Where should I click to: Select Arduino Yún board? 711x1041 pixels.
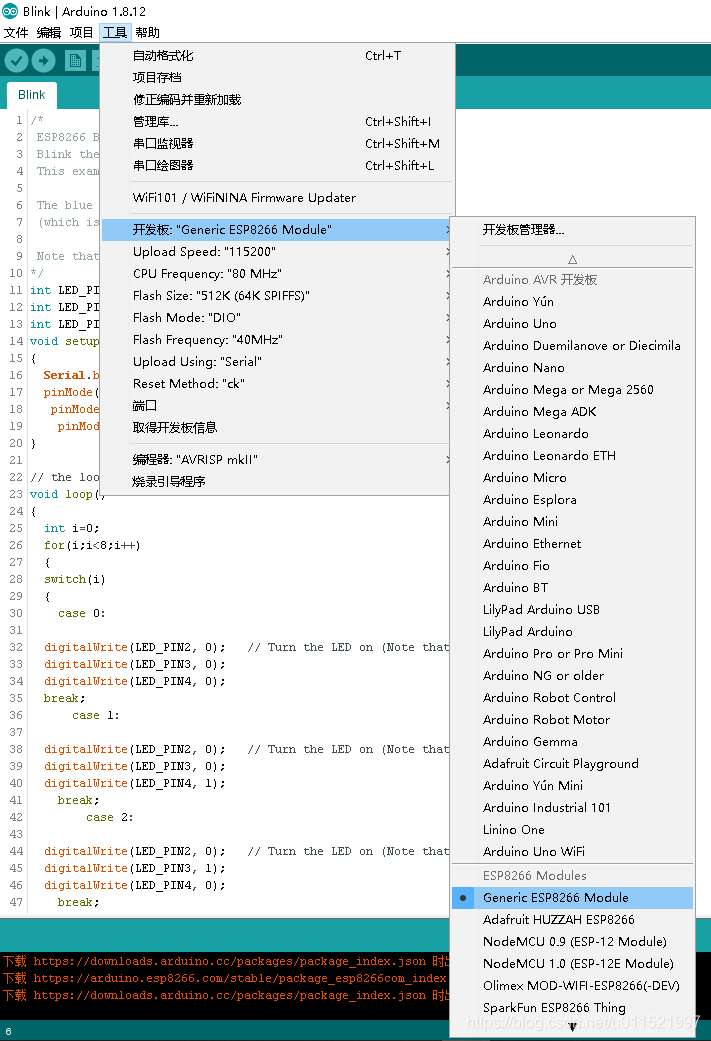click(x=572, y=301)
